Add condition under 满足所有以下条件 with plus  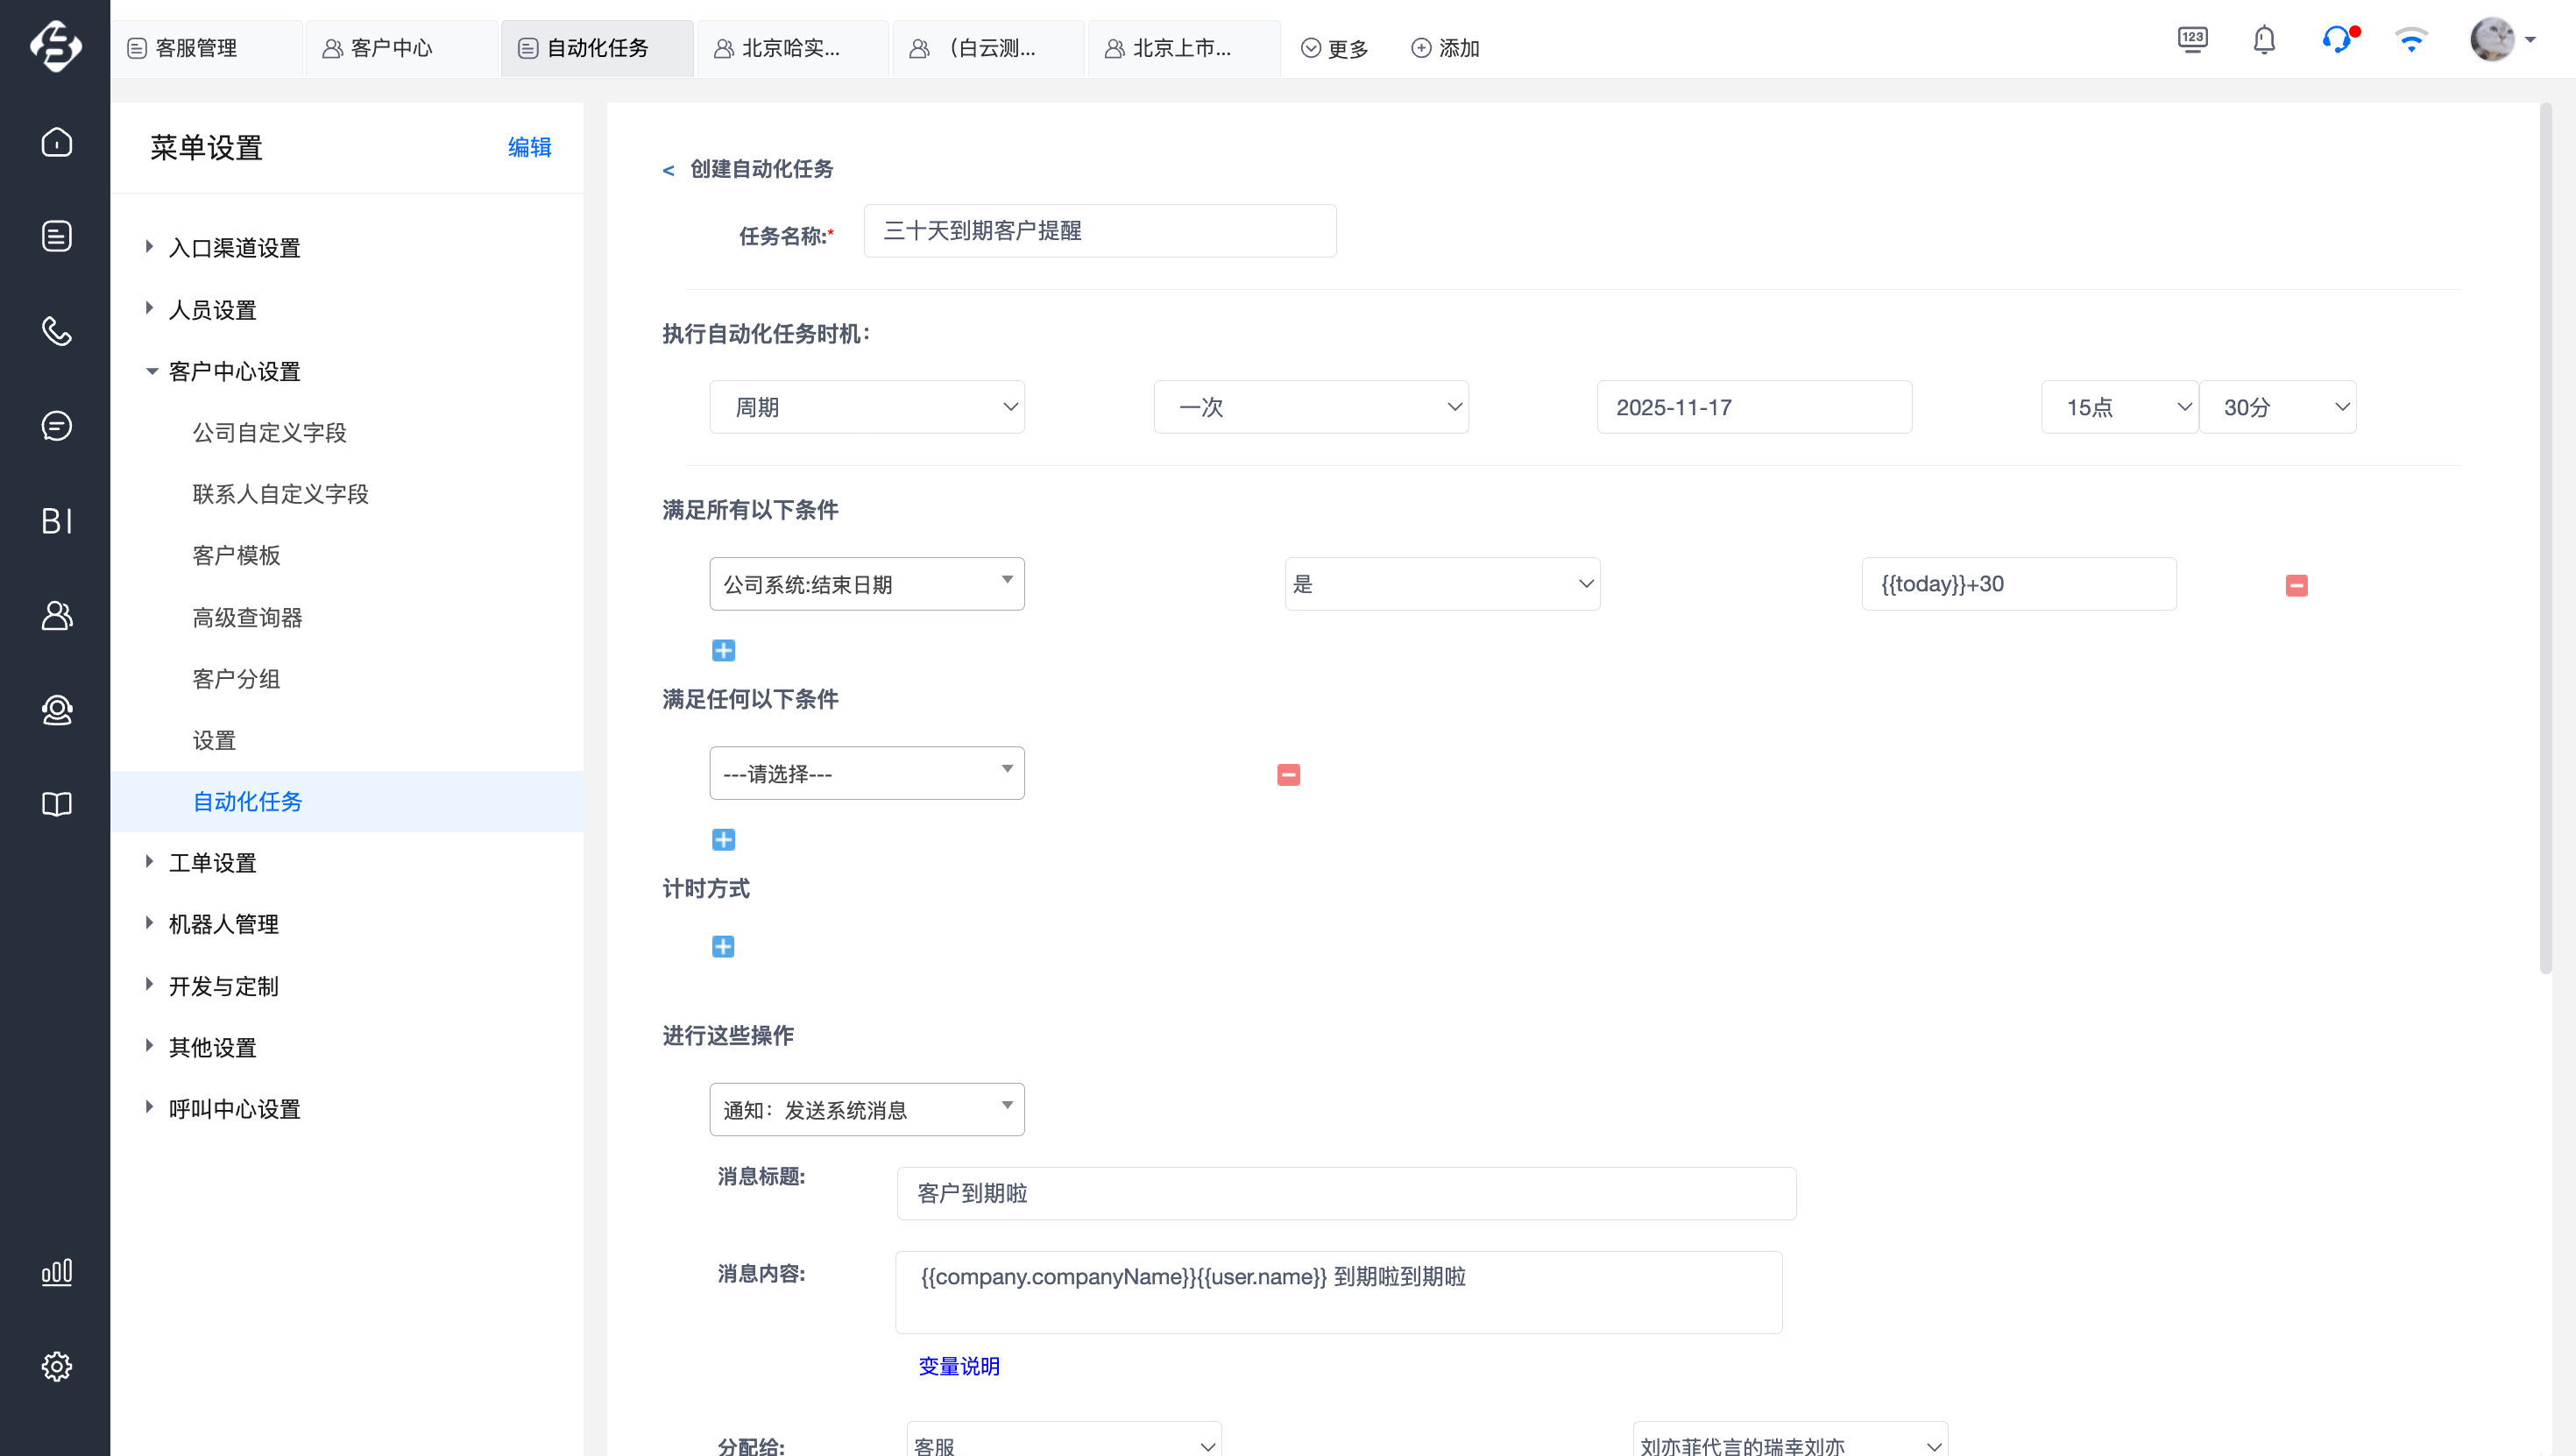click(x=723, y=651)
